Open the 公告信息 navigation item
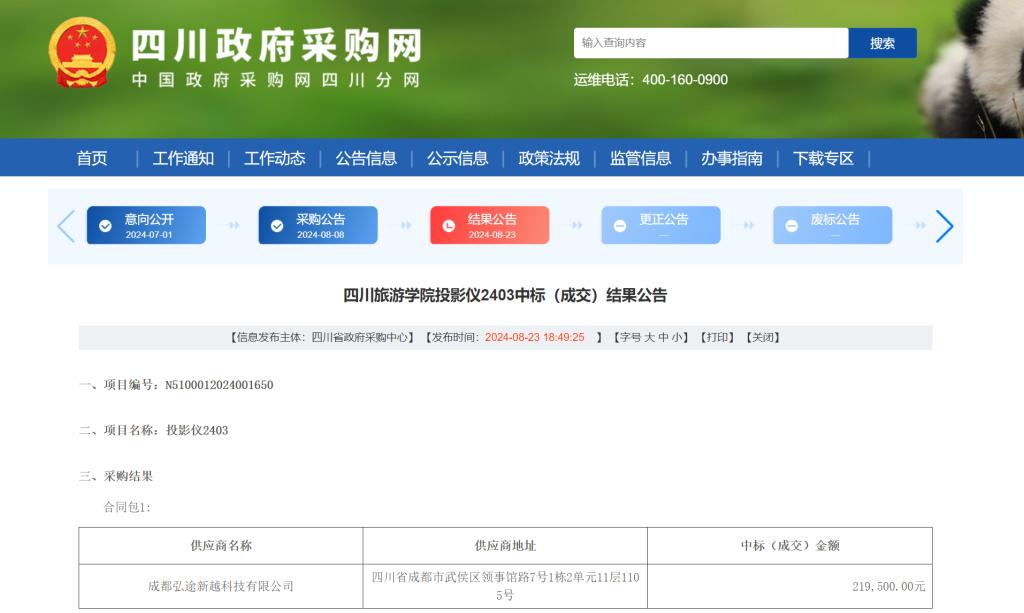The width and height of the screenshot is (1024, 613). tap(366, 158)
